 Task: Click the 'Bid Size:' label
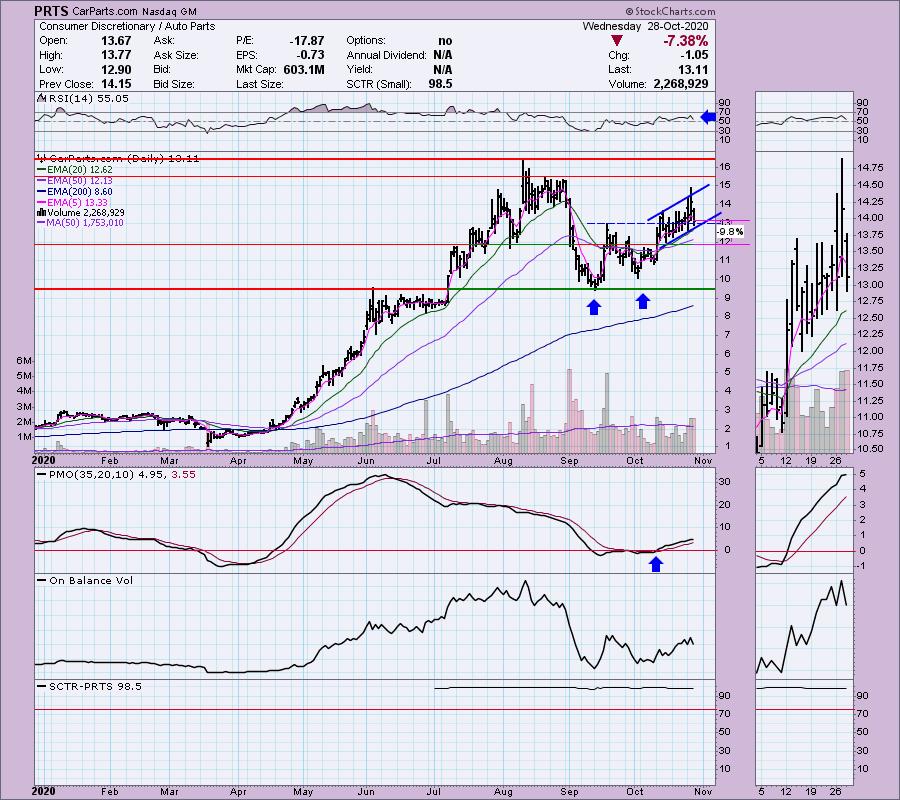[x=173, y=84]
